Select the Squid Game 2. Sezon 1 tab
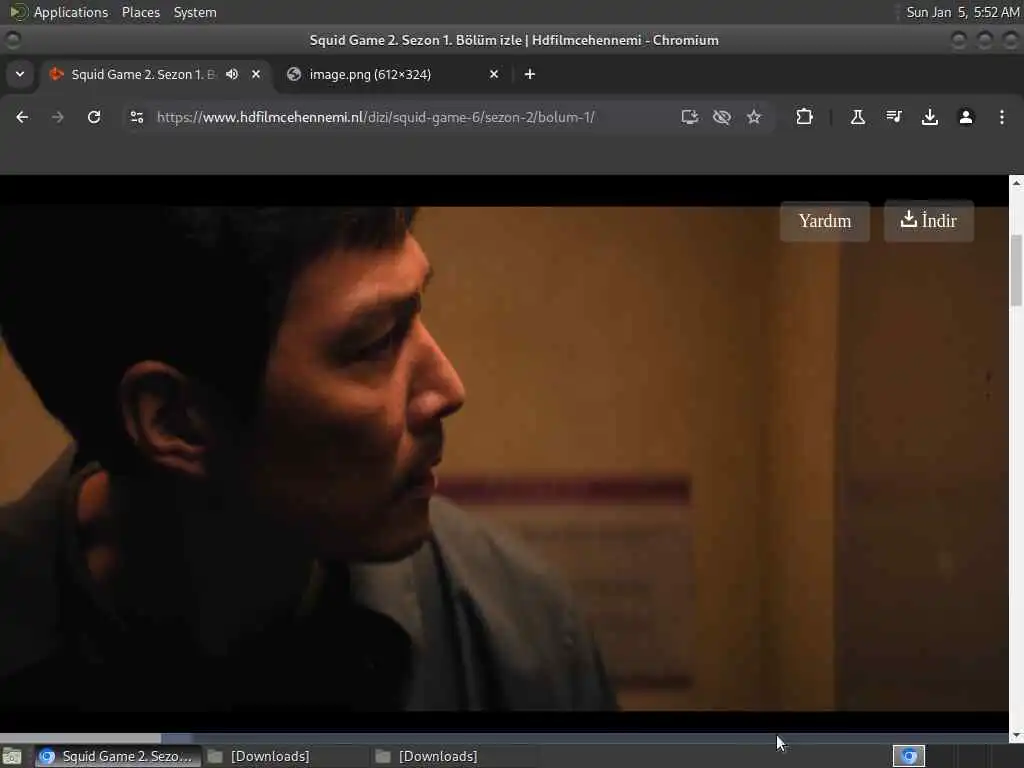This screenshot has width=1024, height=768. 155,74
